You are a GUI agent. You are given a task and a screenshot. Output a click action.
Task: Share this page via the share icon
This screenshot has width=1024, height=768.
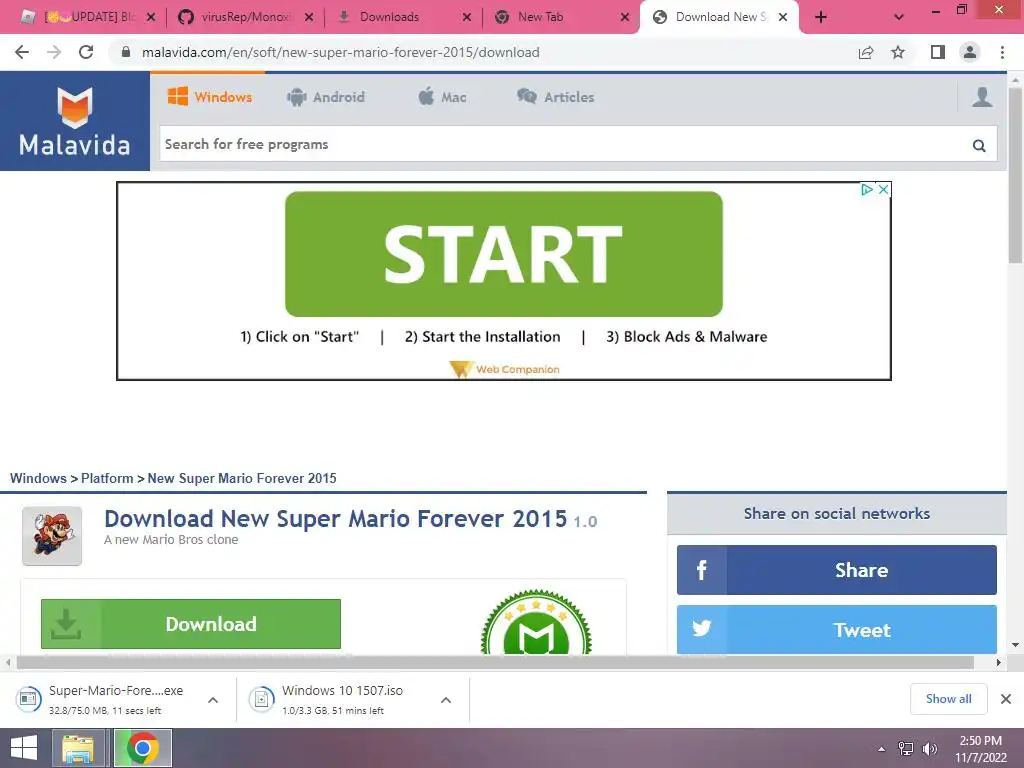tap(866, 52)
